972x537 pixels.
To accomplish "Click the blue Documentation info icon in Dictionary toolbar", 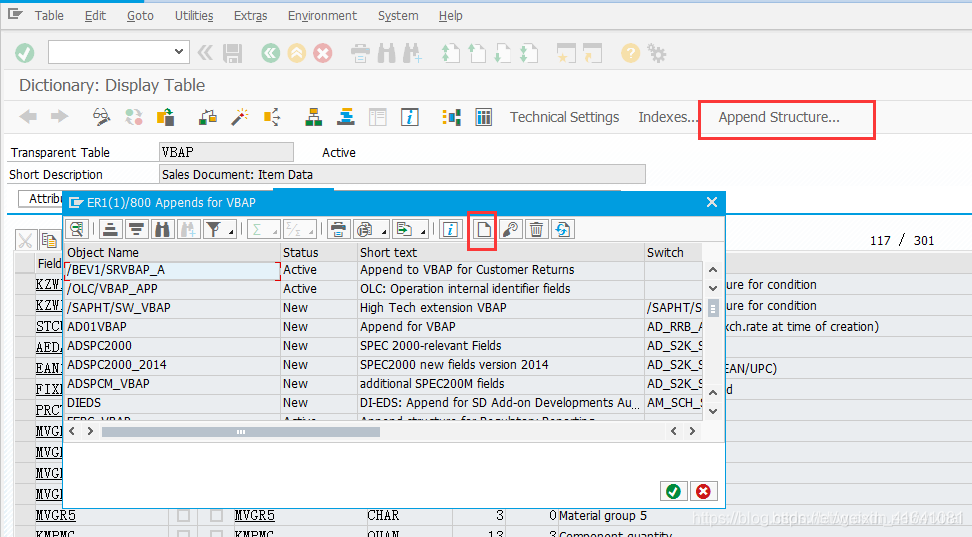I will click(x=410, y=117).
